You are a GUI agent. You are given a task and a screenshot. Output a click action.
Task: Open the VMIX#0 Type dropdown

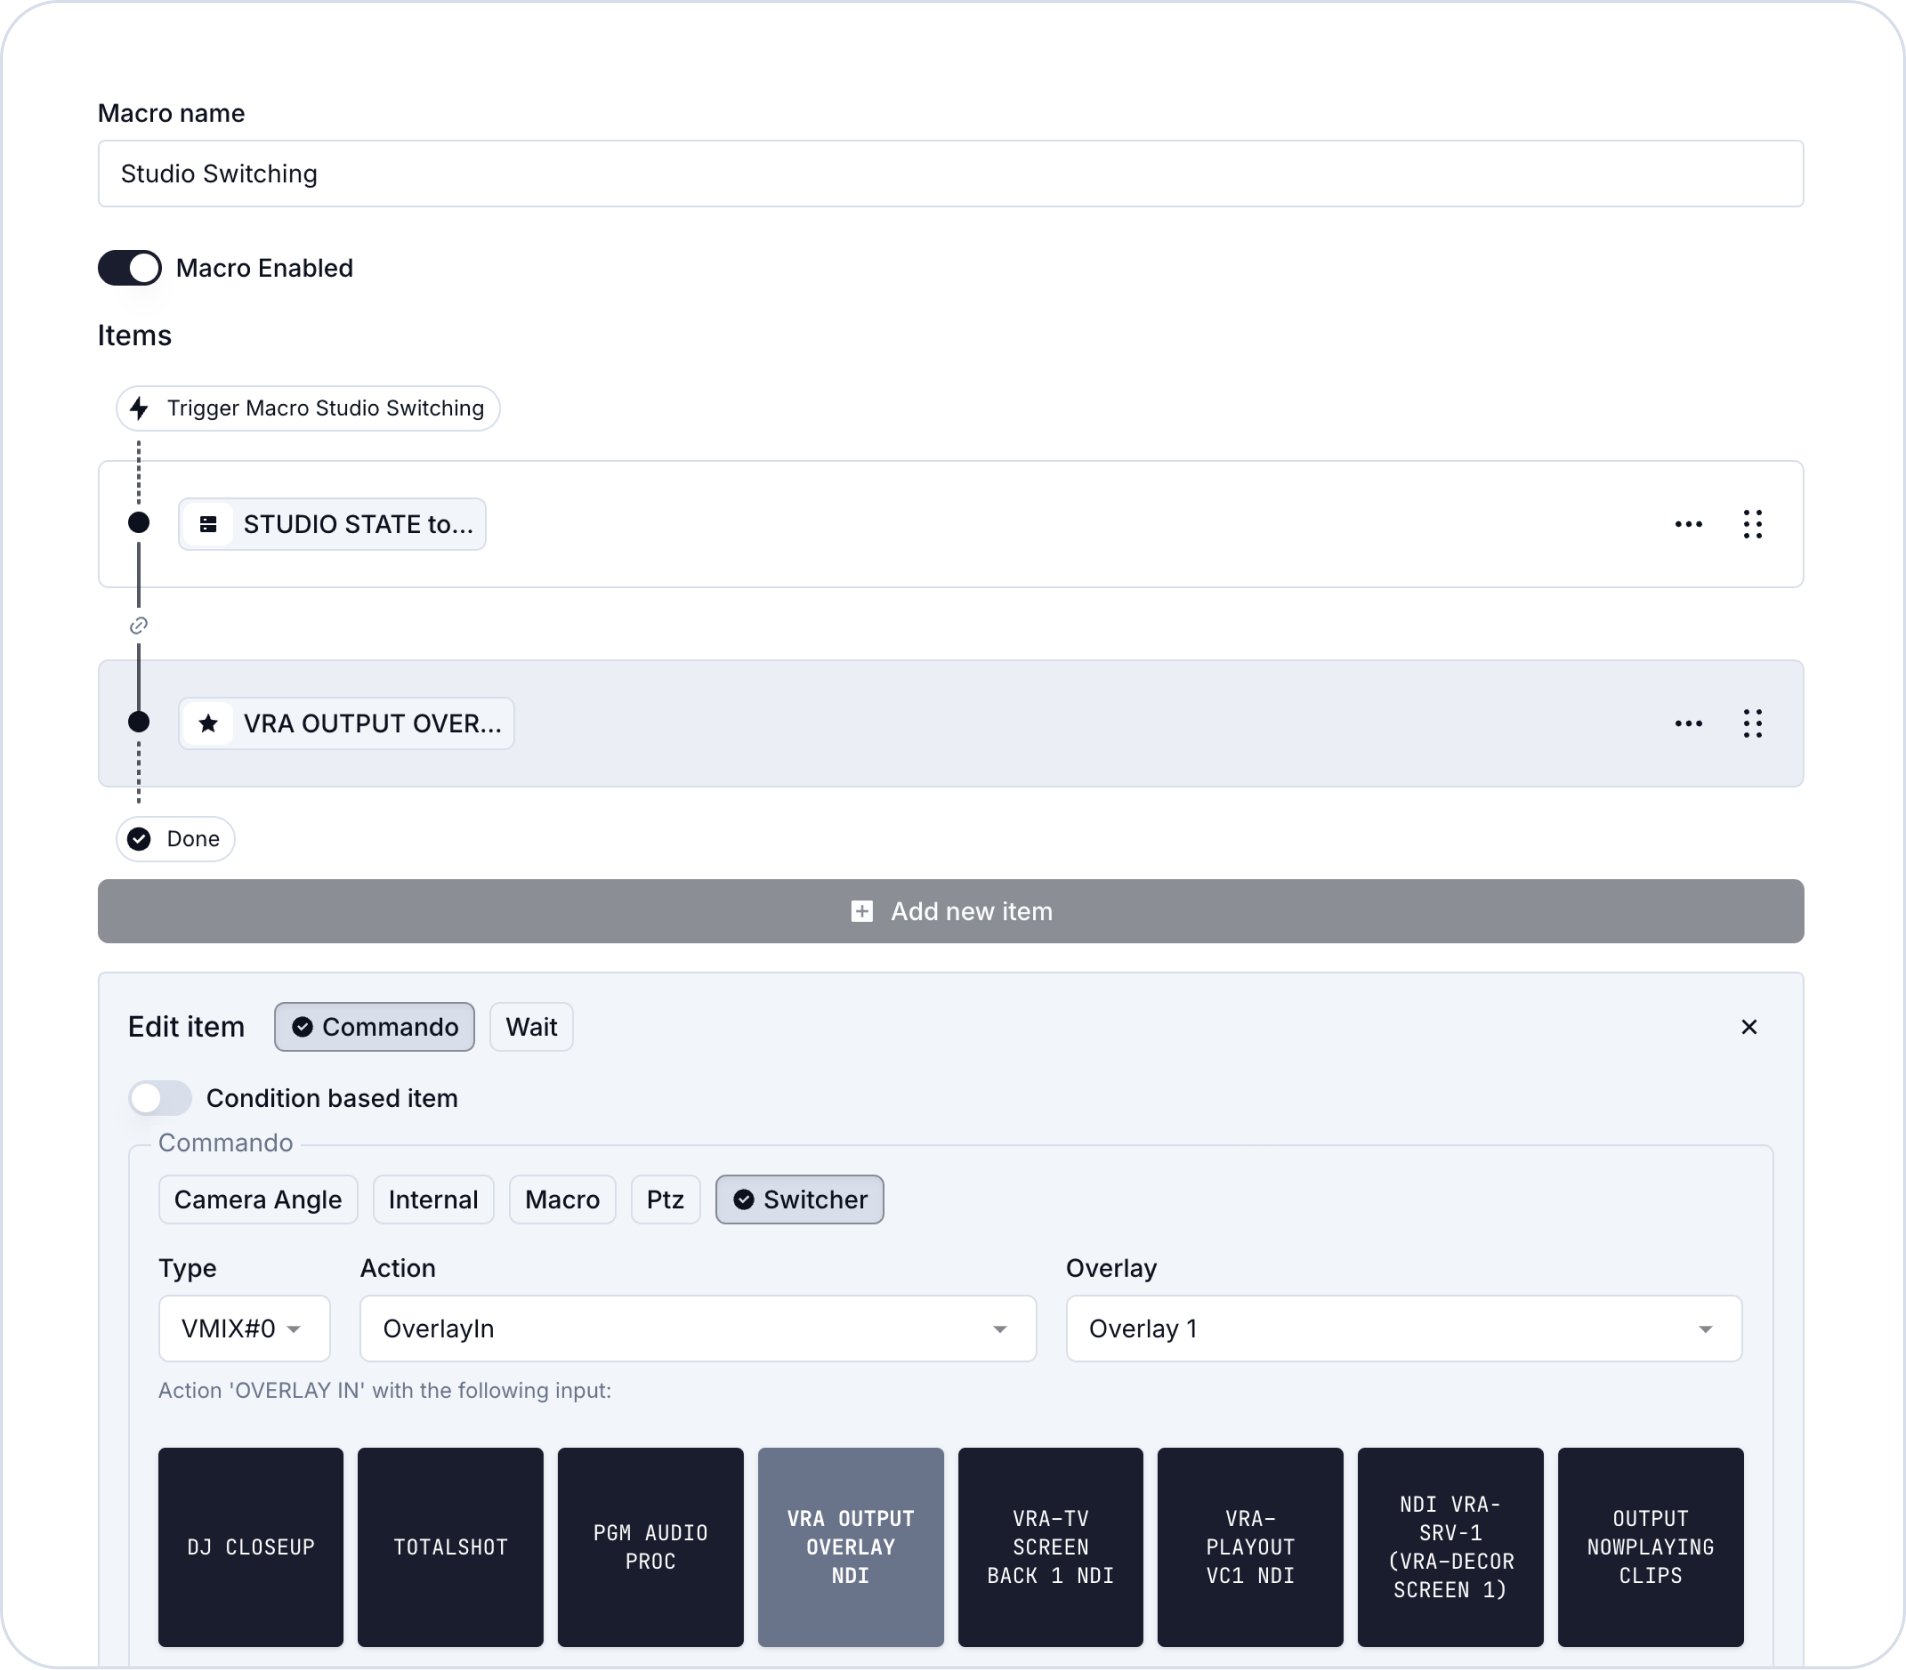click(x=244, y=1328)
